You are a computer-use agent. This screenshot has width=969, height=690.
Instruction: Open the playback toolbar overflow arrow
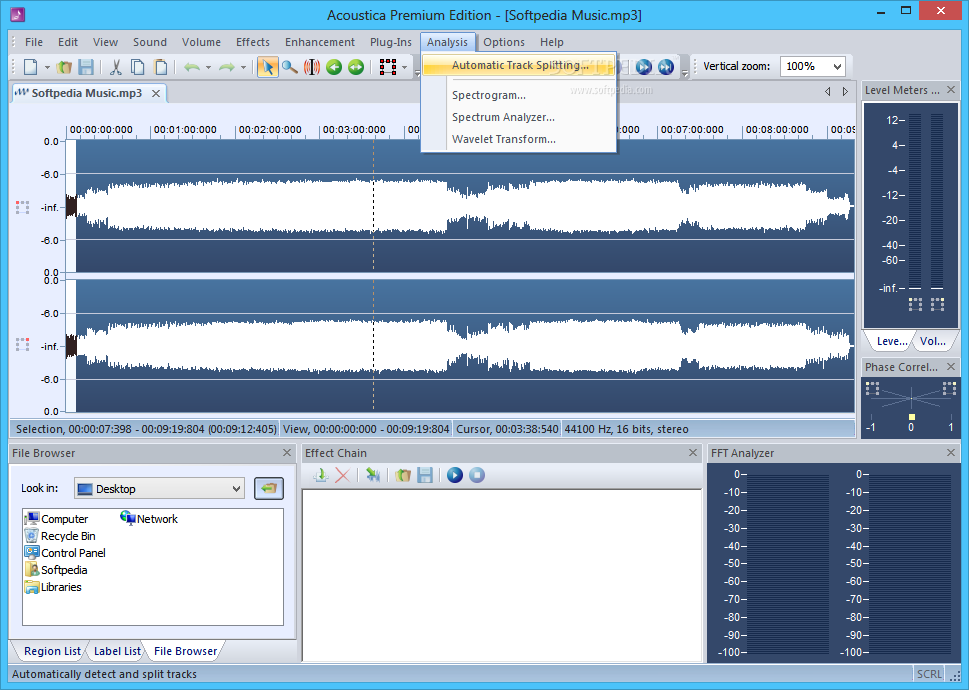[685, 73]
